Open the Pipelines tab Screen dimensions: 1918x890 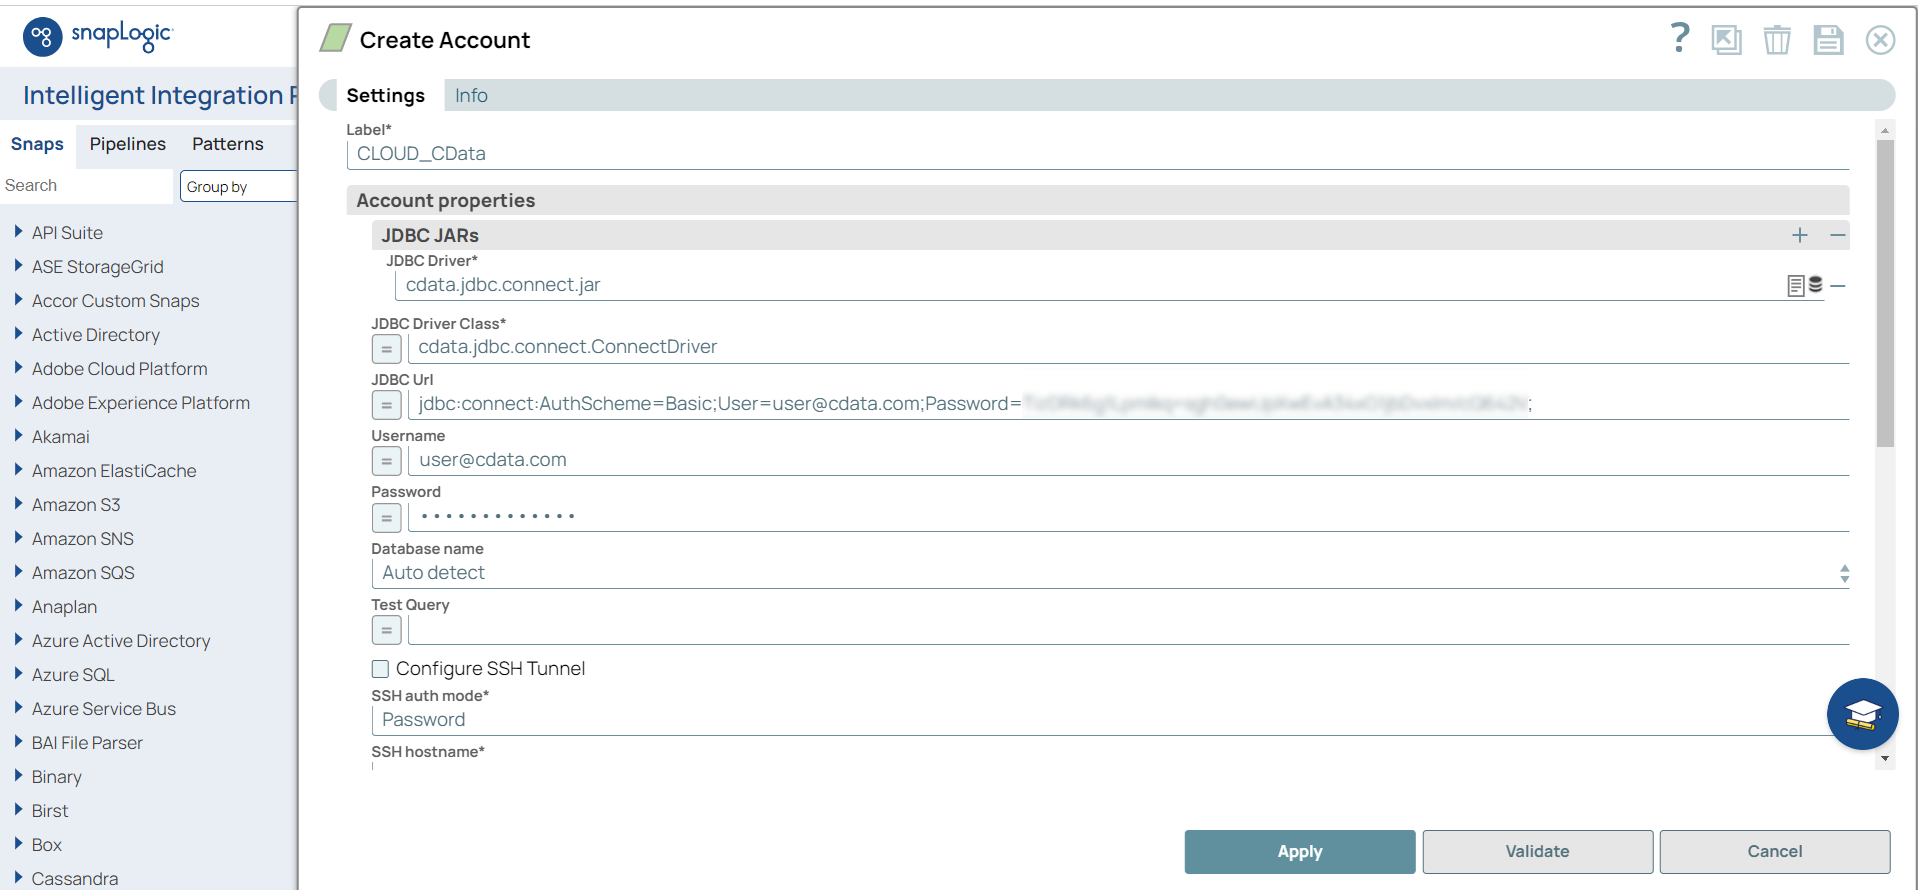(128, 144)
